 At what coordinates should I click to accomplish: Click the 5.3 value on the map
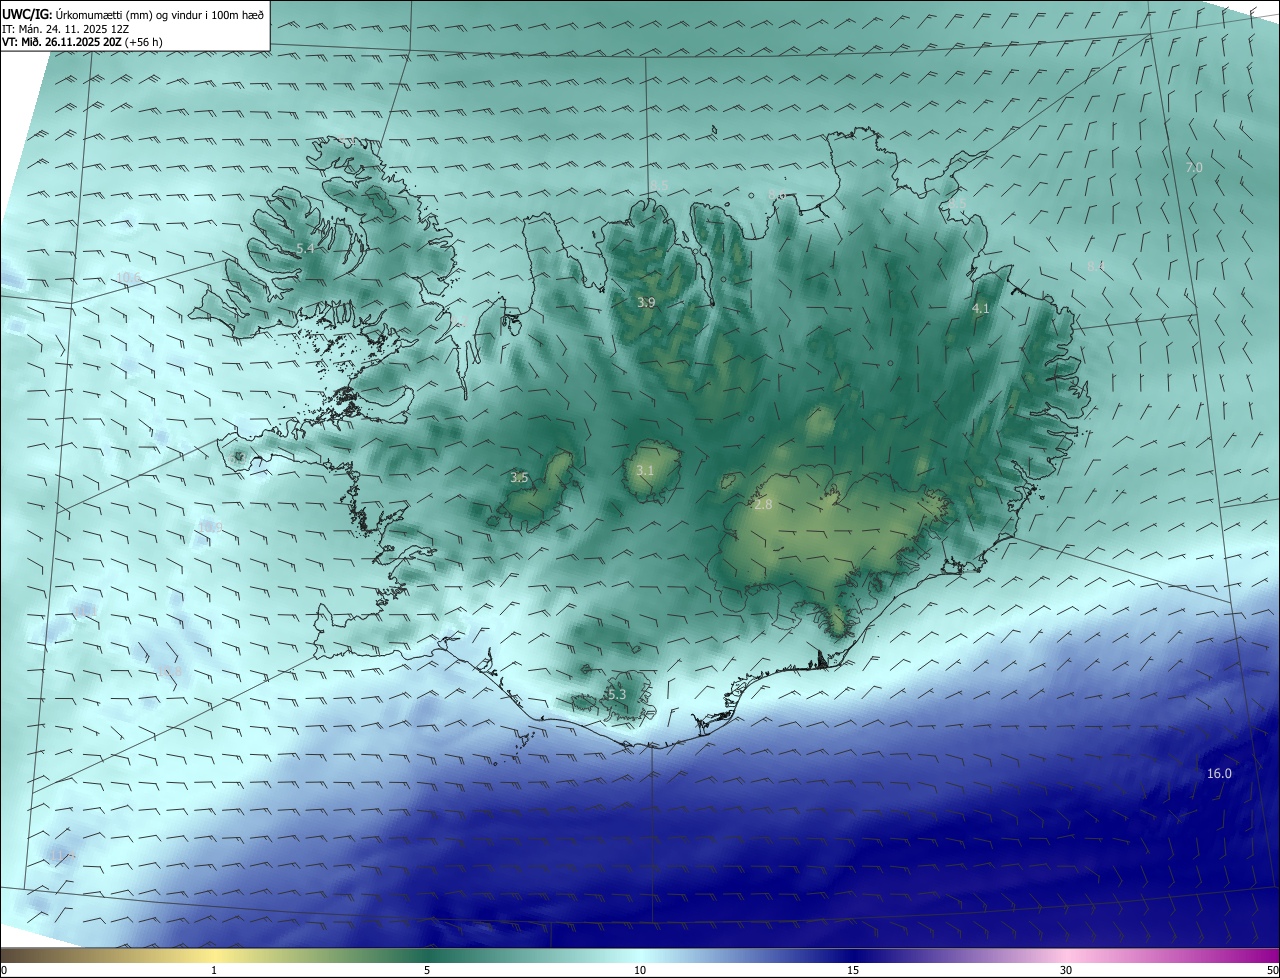616,694
